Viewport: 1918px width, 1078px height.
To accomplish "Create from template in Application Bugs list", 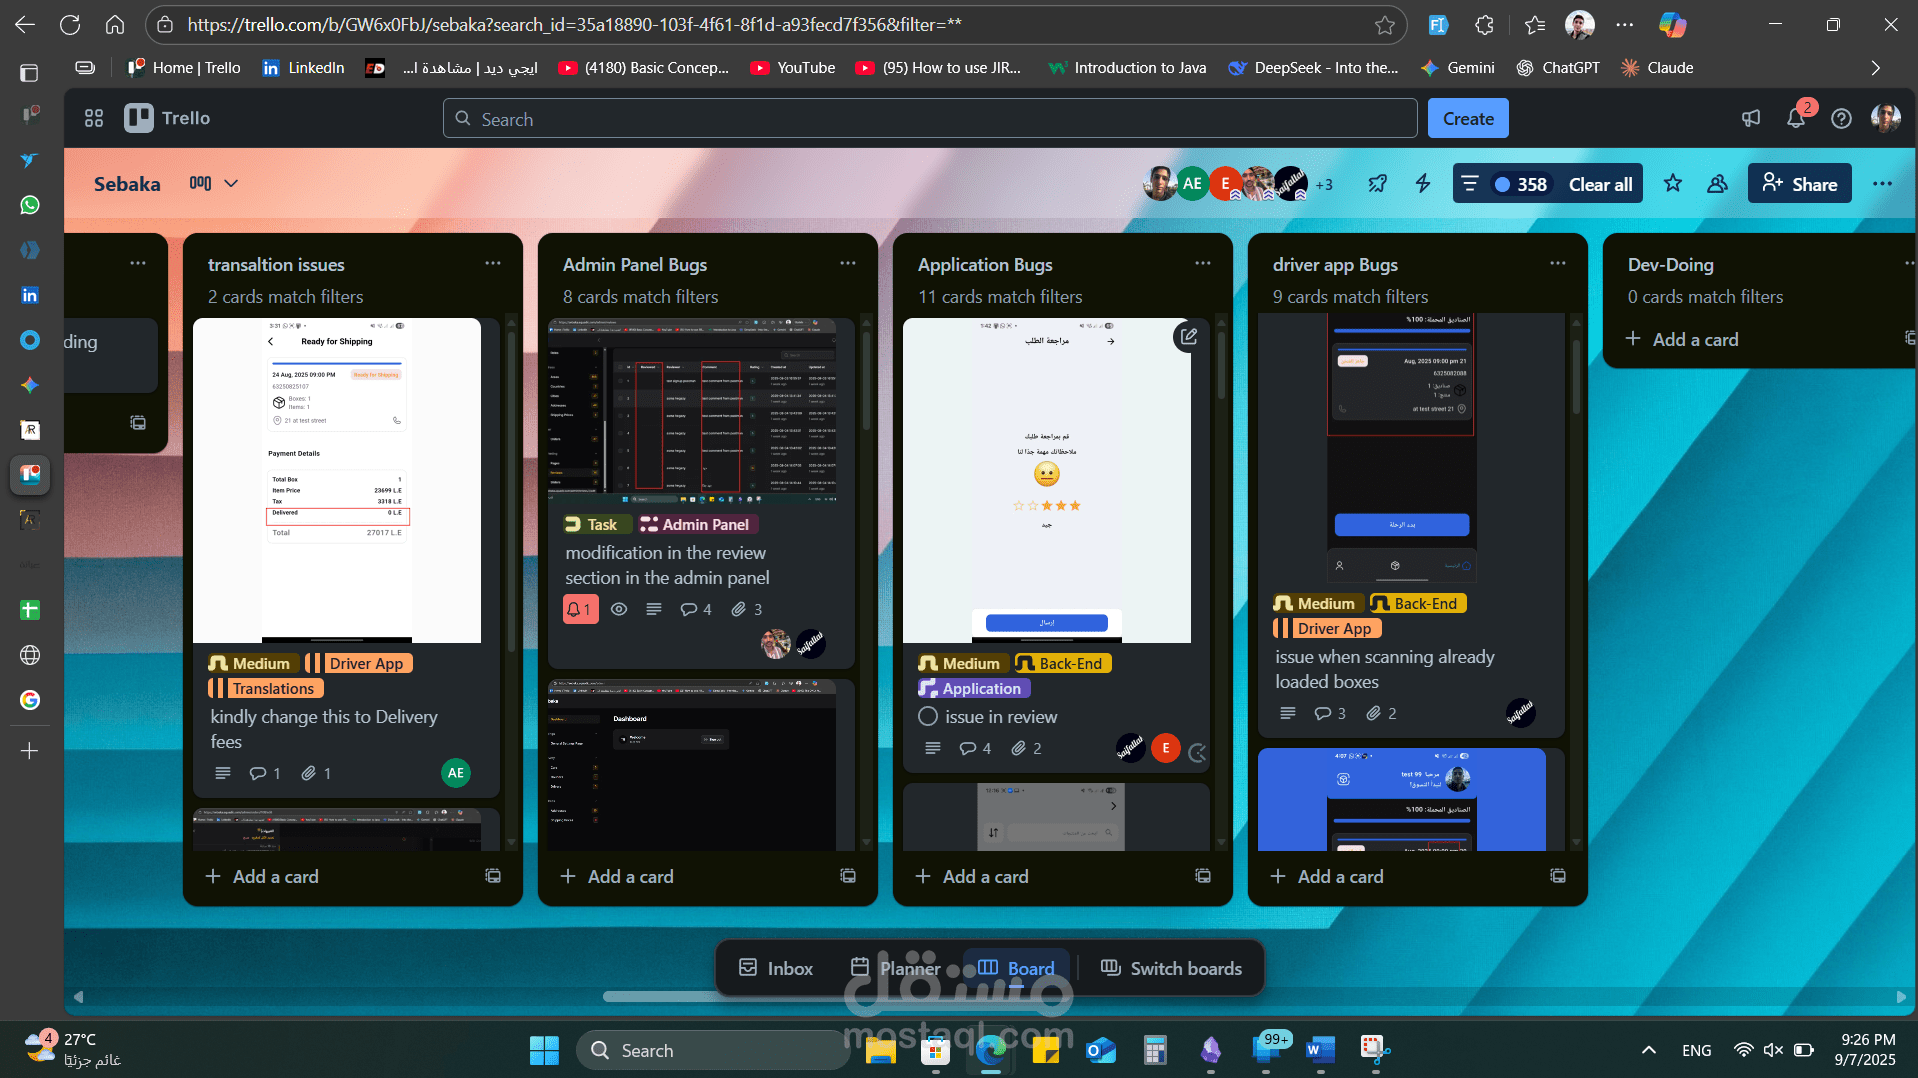I will pyautogui.click(x=1203, y=876).
